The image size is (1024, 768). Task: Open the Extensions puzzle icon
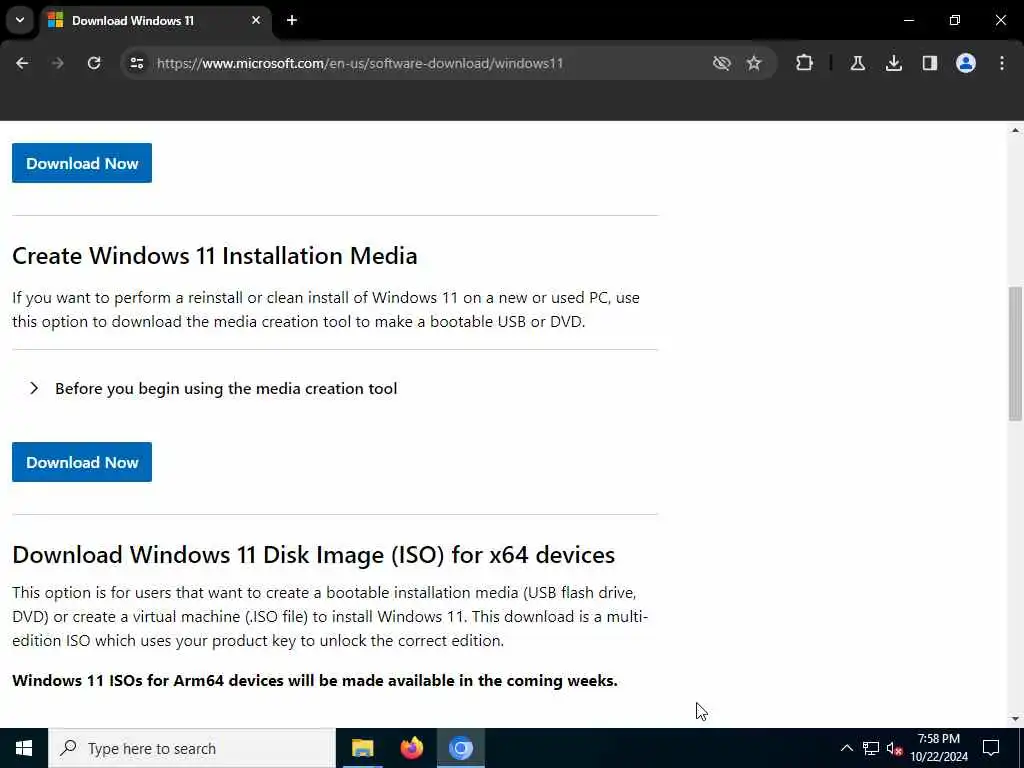pos(805,63)
